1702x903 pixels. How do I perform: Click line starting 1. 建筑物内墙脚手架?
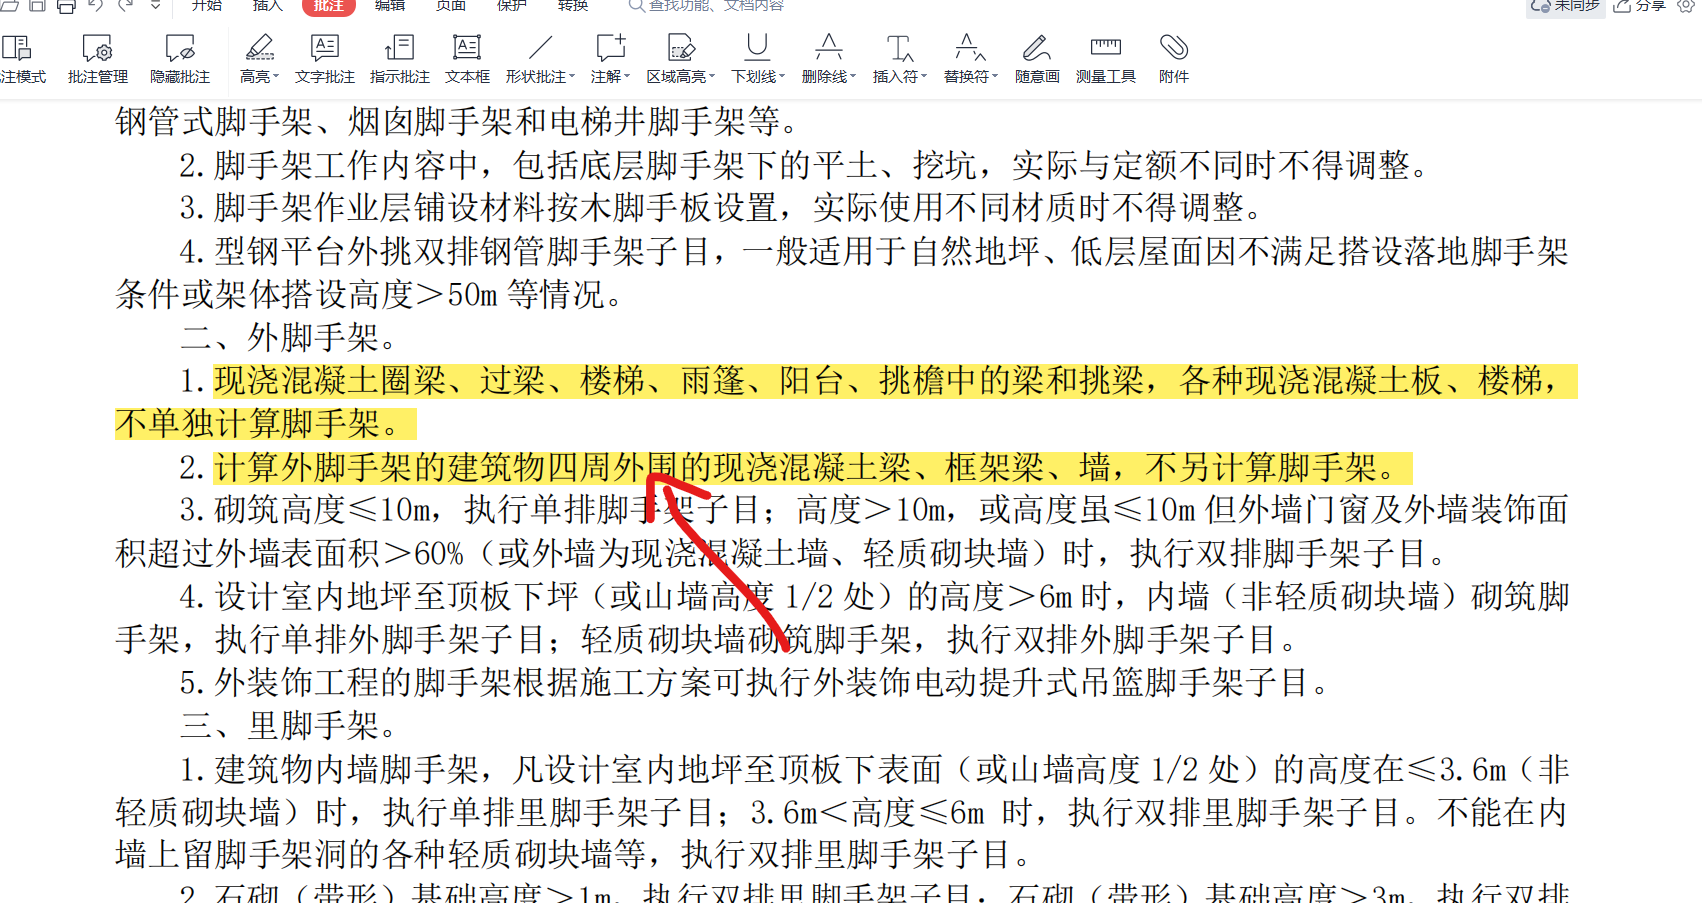coord(874,769)
